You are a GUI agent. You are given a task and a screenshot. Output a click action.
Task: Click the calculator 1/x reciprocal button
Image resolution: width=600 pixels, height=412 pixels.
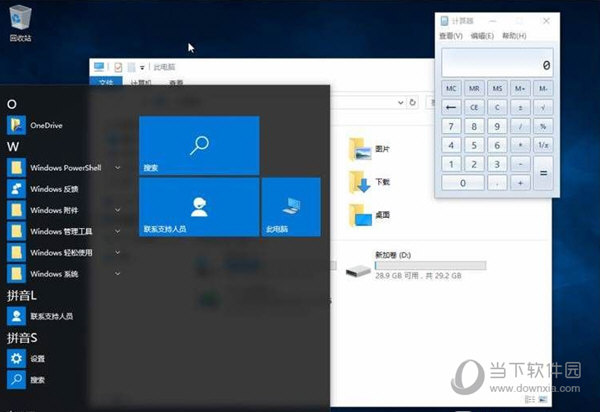pos(543,145)
